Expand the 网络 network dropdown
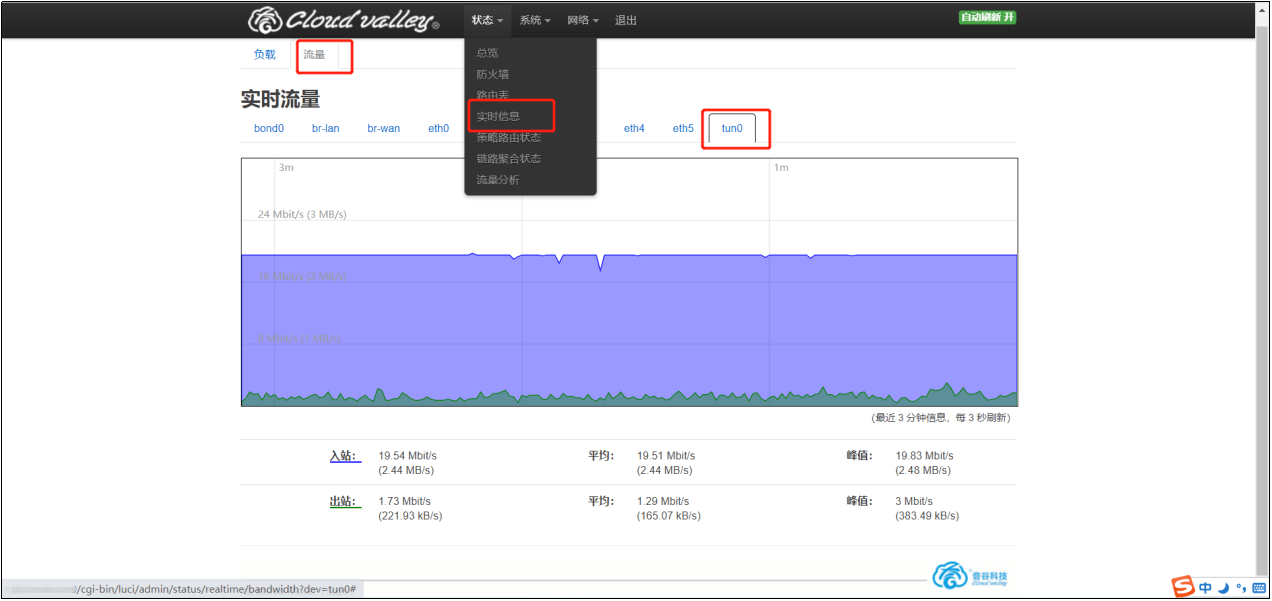The width and height of the screenshot is (1272, 601). pos(583,20)
